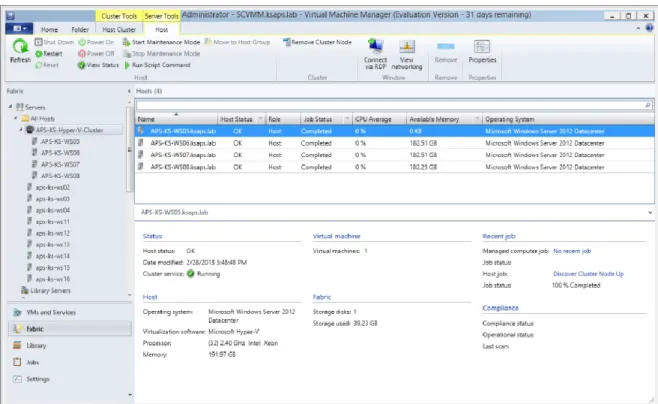Sort hosts by the Name column

point(176,119)
